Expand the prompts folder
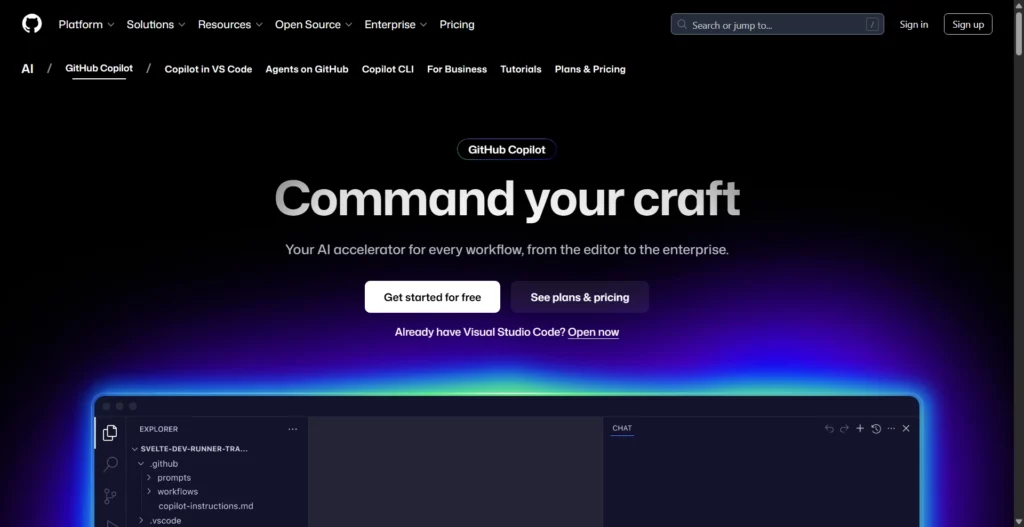Image resolution: width=1024 pixels, height=527 pixels. pos(170,477)
